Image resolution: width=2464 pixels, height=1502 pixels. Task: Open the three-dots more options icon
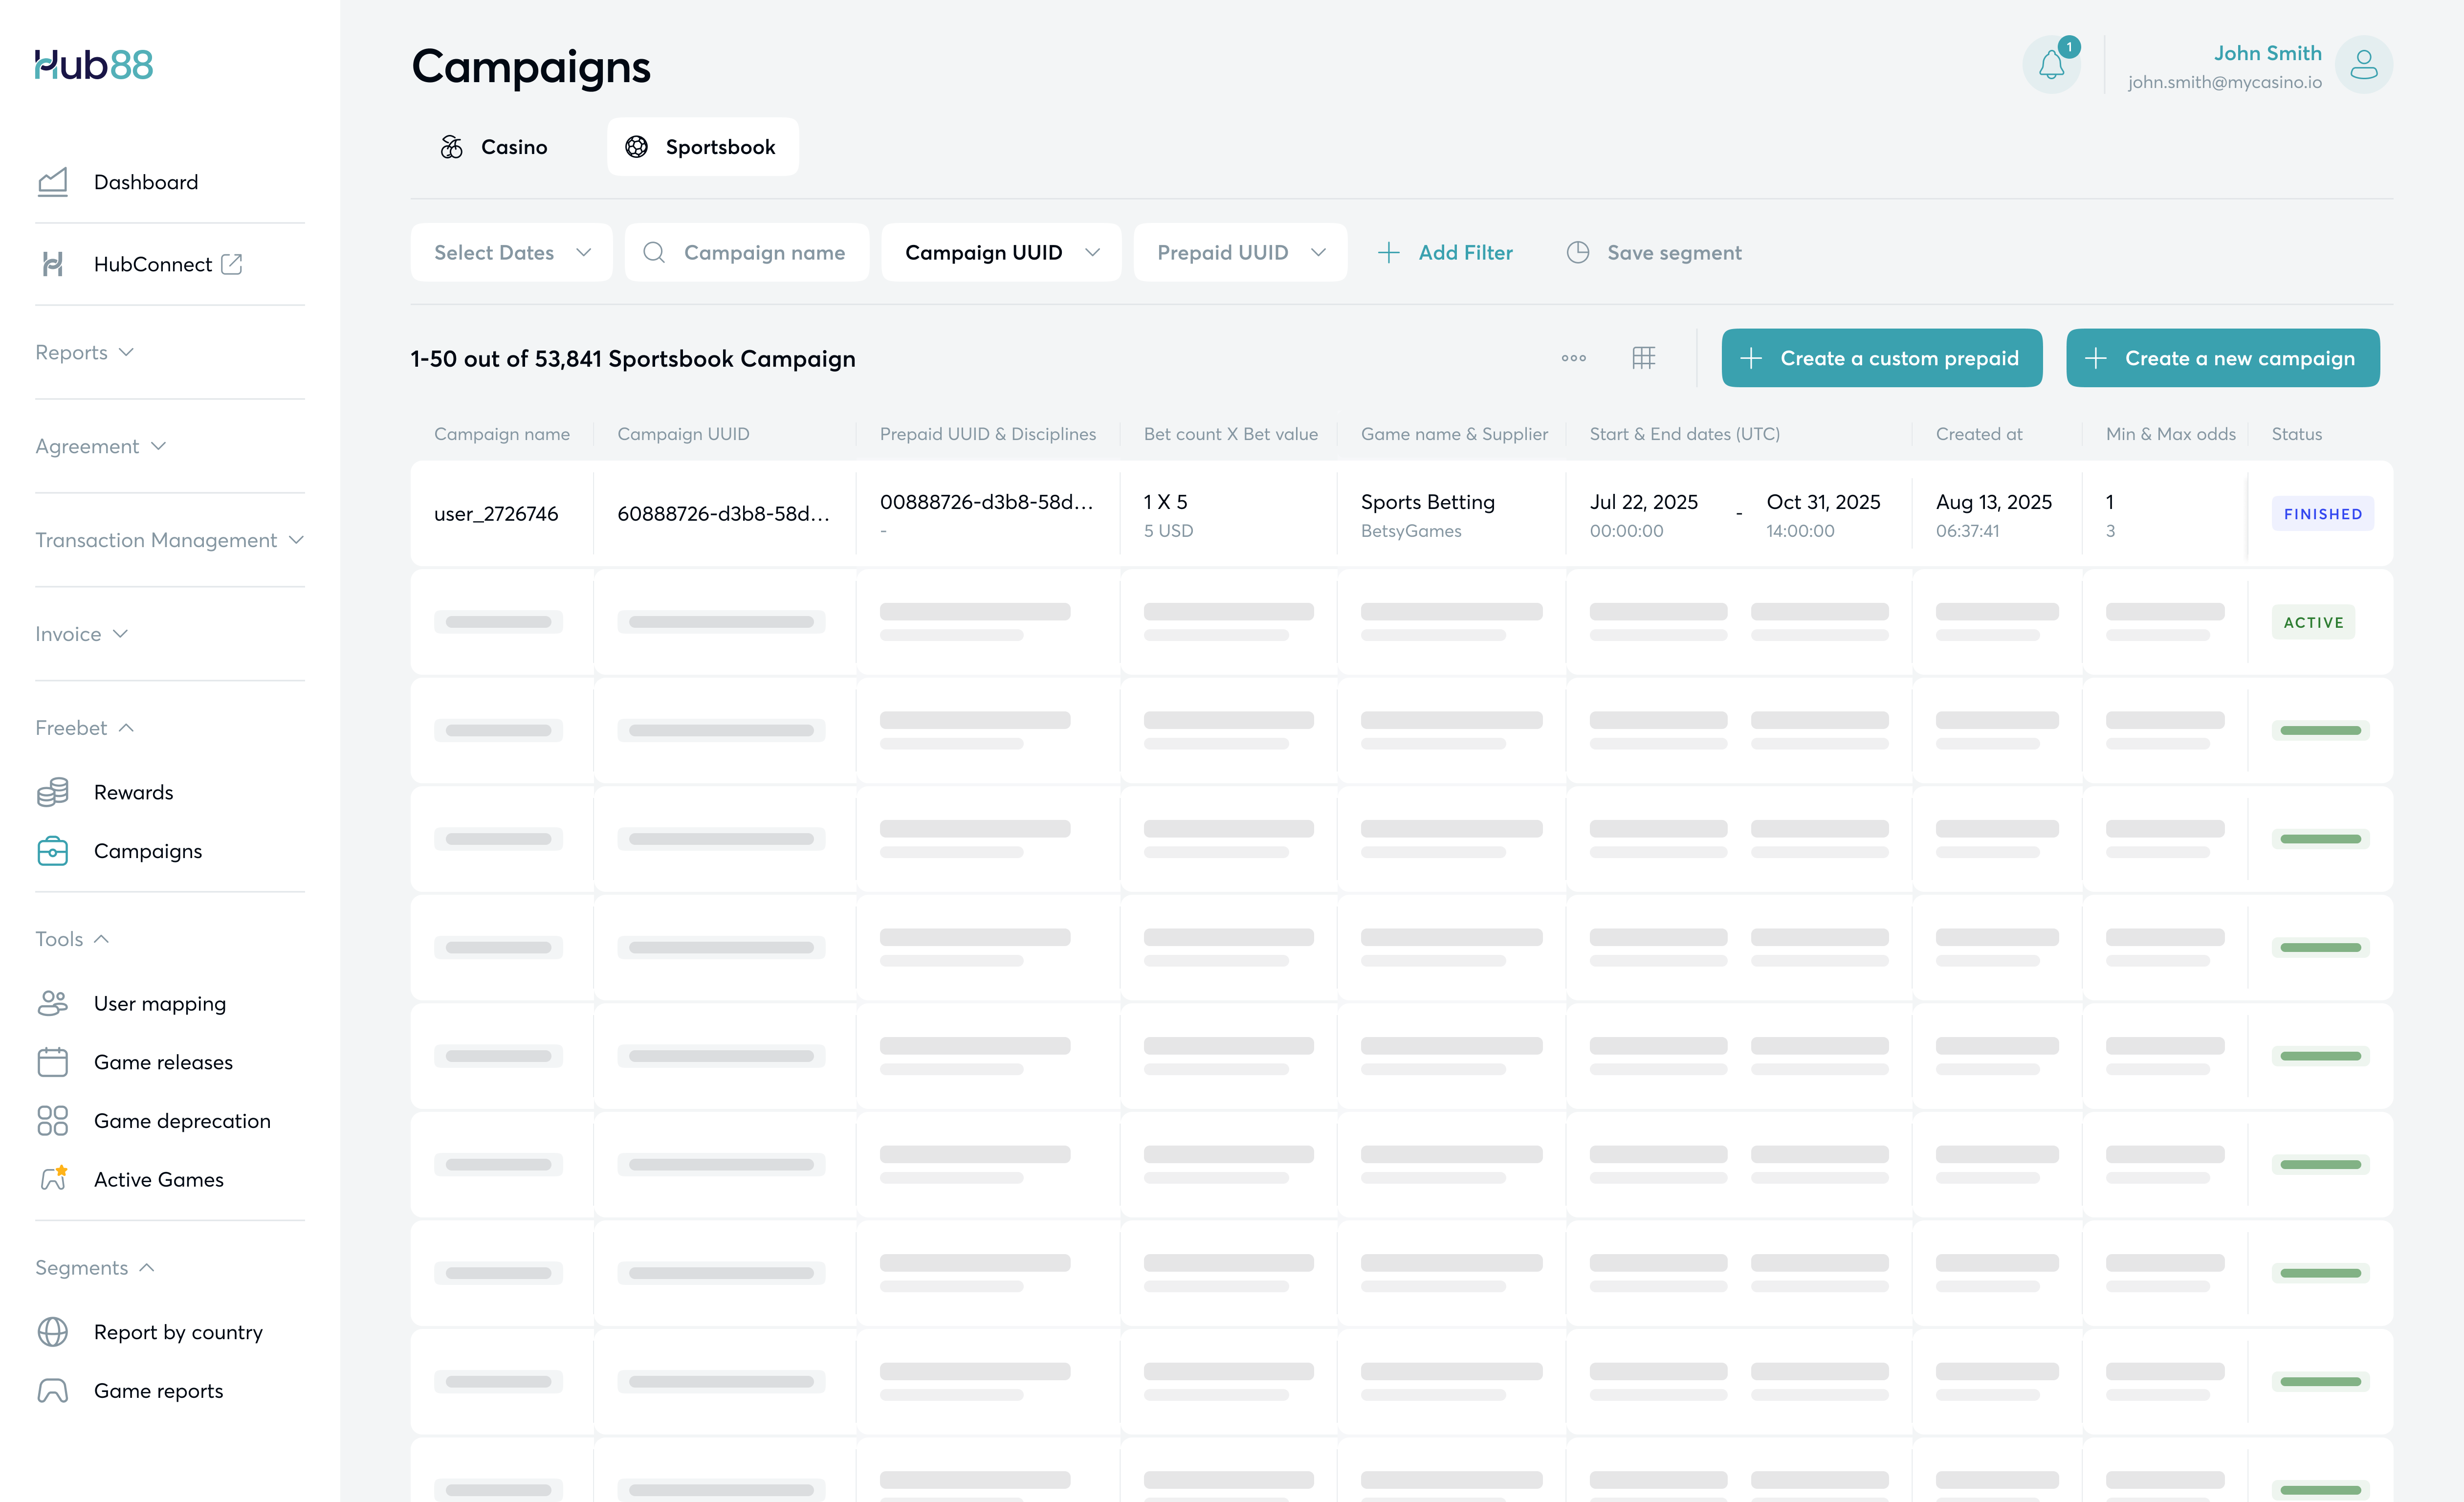1573,358
